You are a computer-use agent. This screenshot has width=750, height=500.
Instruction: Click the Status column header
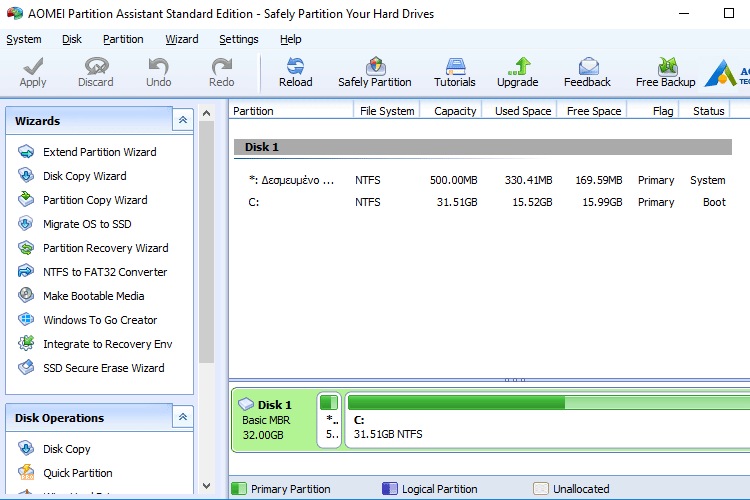tap(704, 111)
